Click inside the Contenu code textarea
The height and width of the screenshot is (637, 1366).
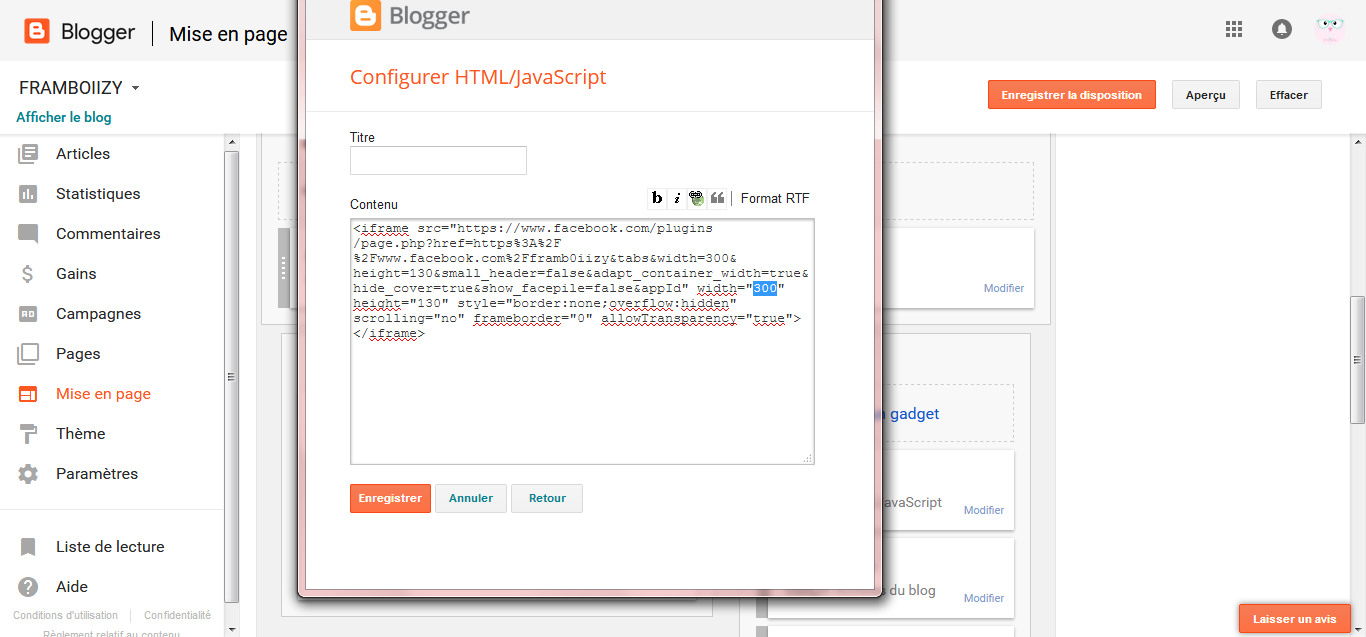582,342
